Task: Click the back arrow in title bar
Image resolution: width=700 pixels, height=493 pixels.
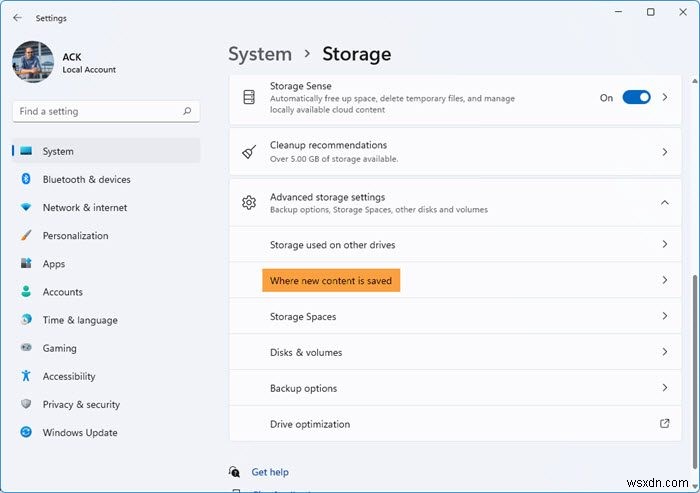Action: pyautogui.click(x=17, y=17)
